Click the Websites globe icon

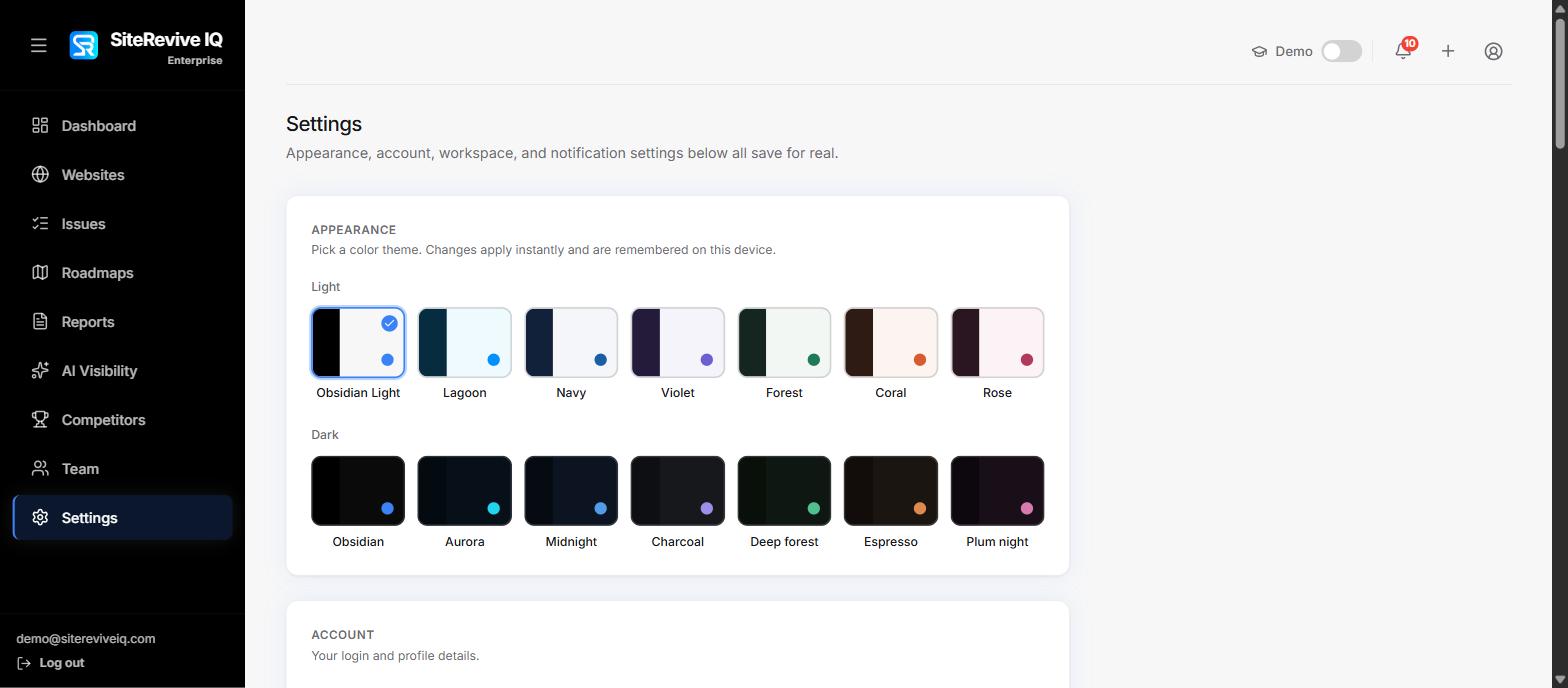click(x=40, y=174)
